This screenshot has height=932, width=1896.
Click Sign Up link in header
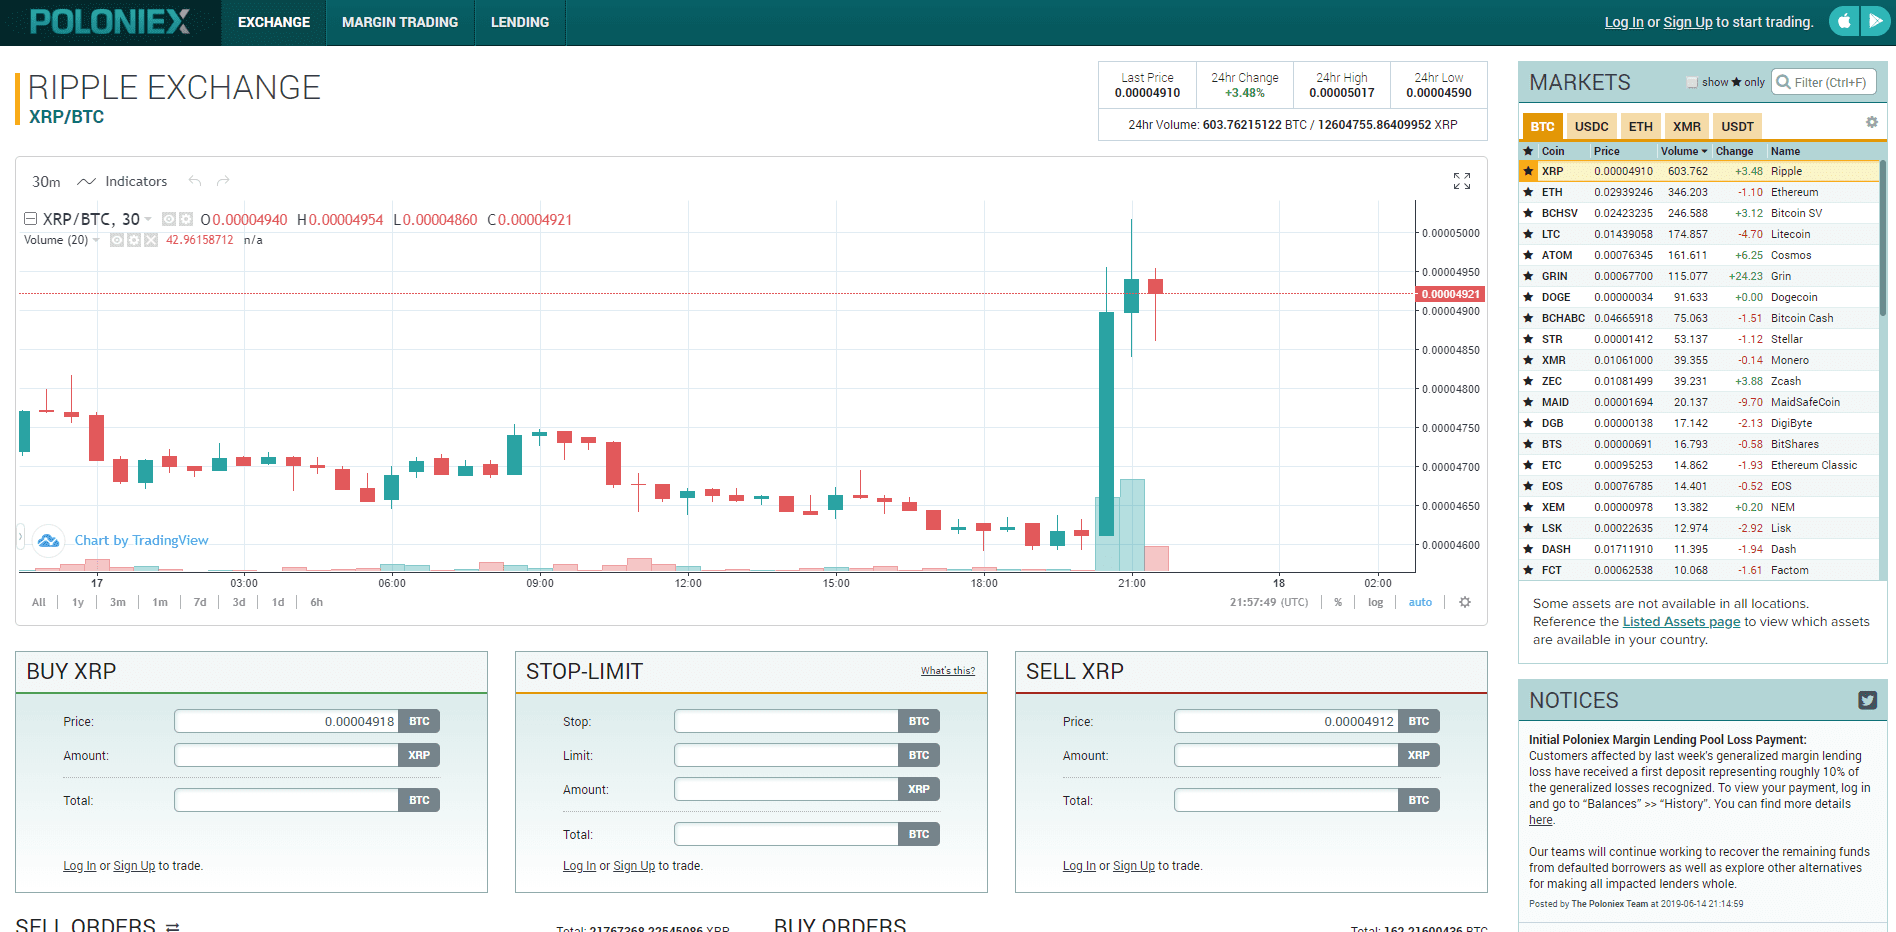(x=1688, y=22)
